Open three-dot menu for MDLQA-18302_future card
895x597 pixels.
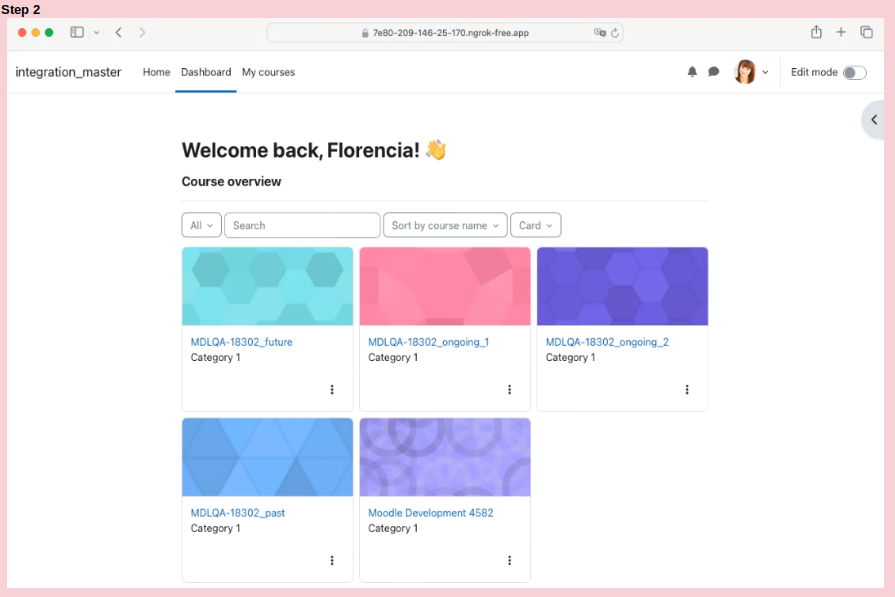[x=332, y=390]
